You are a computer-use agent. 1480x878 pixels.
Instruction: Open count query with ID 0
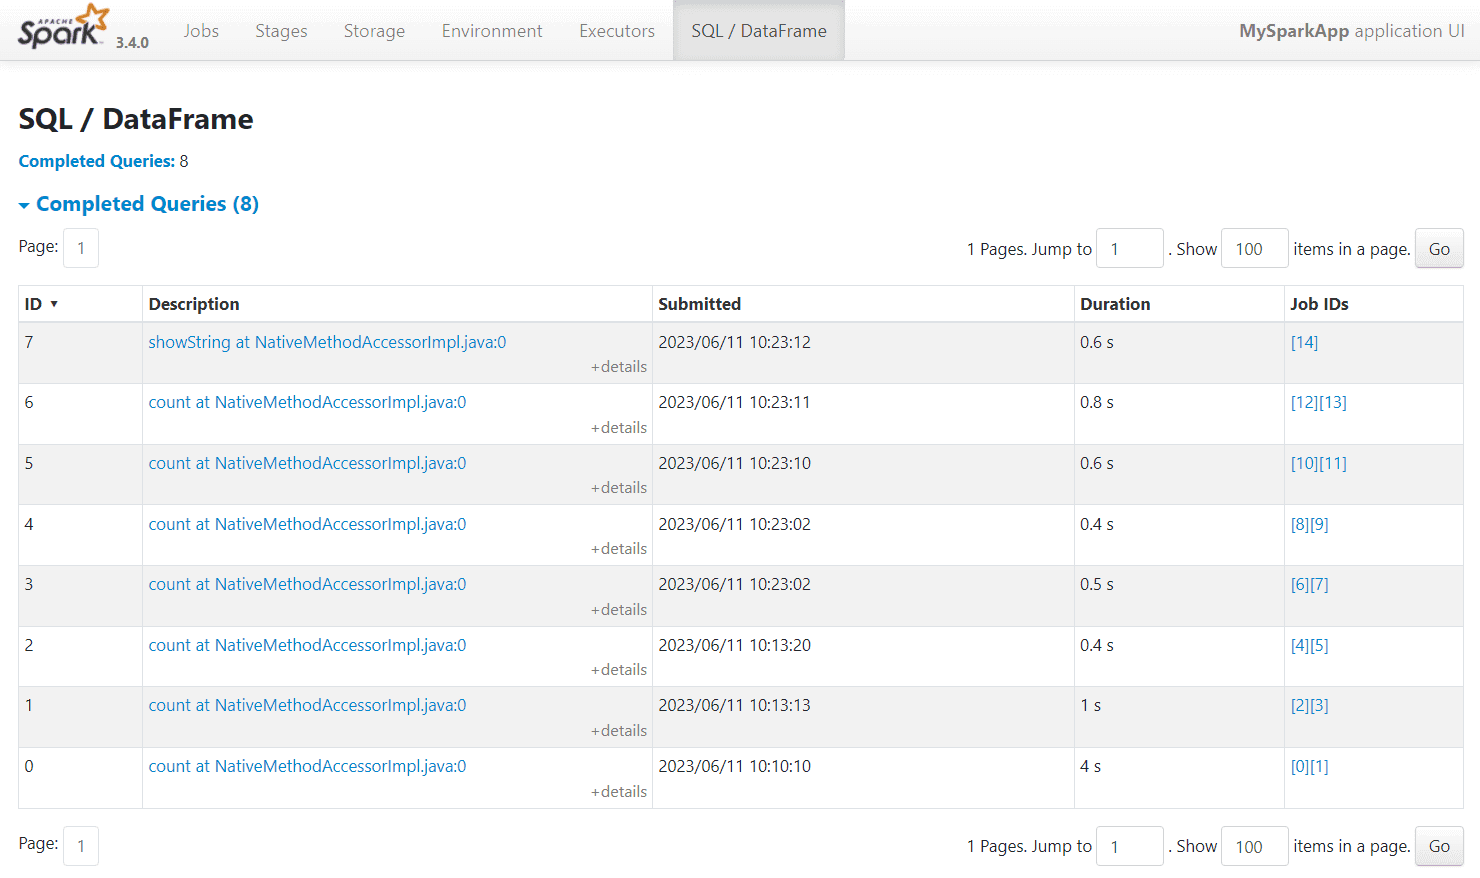[307, 766]
